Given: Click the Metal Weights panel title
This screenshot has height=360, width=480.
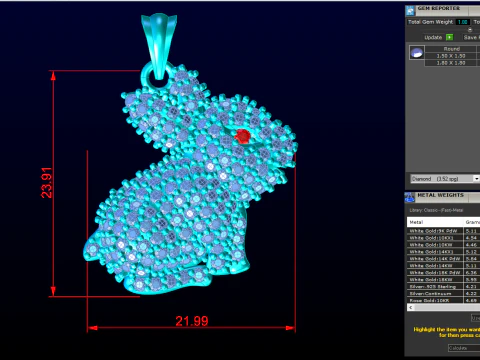Looking at the screenshot, I should coord(440,195).
